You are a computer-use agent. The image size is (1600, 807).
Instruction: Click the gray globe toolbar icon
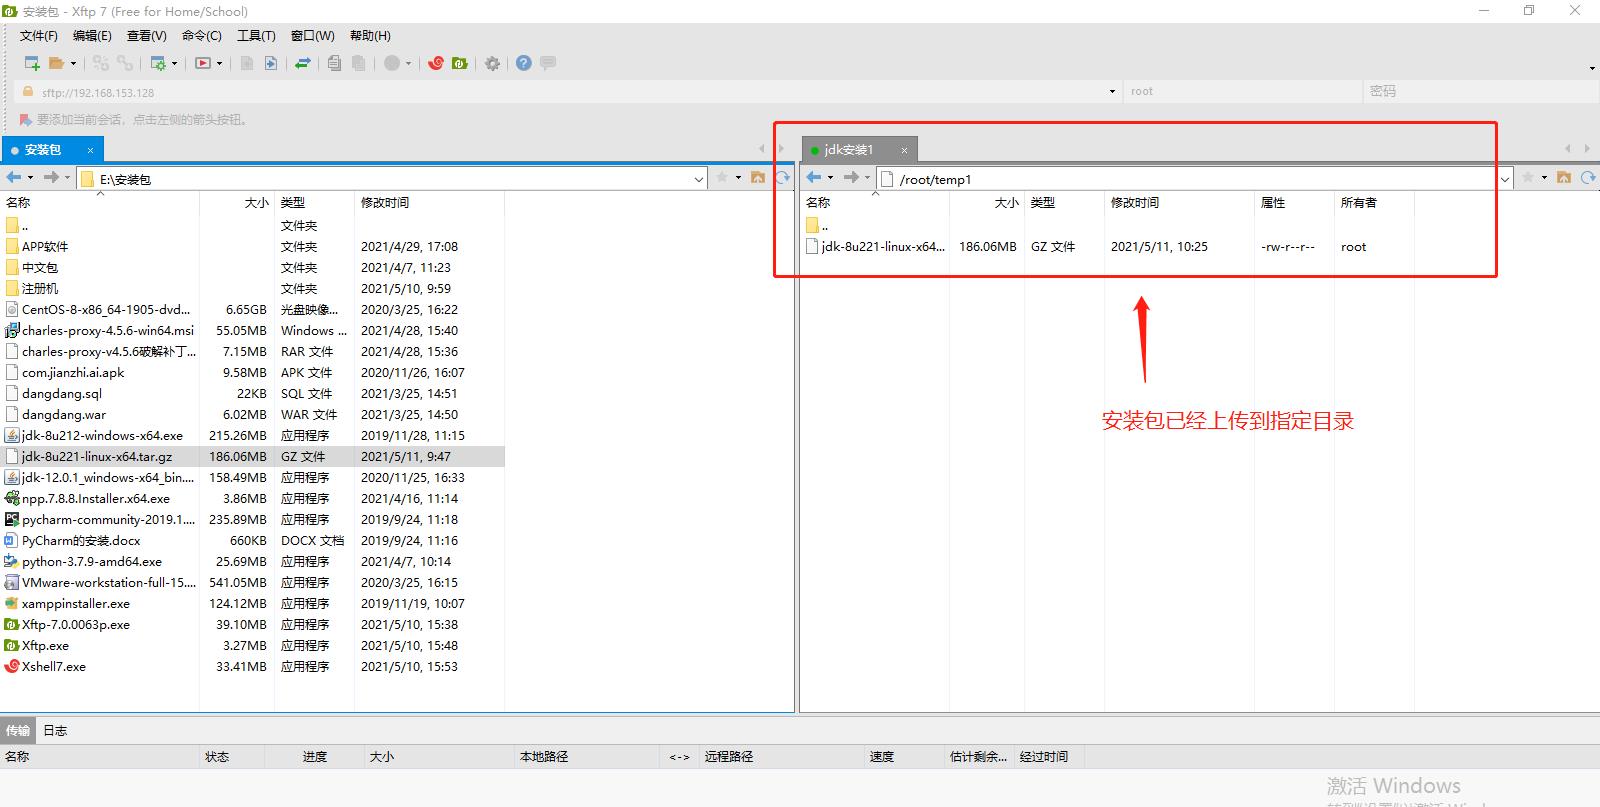392,63
